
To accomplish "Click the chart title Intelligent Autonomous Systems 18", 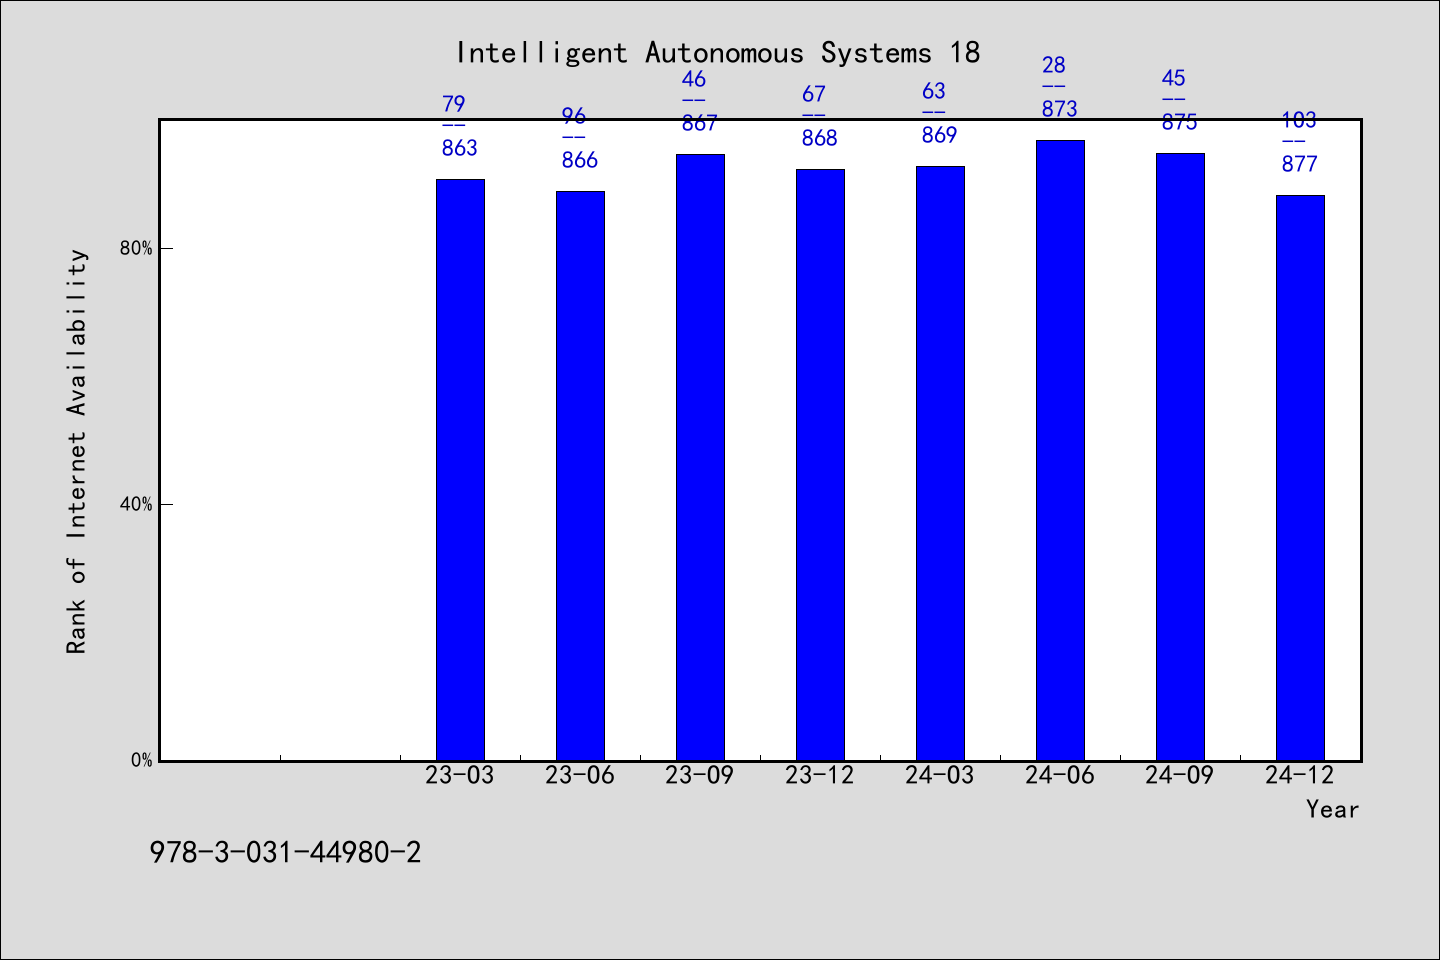I will point(718,52).
